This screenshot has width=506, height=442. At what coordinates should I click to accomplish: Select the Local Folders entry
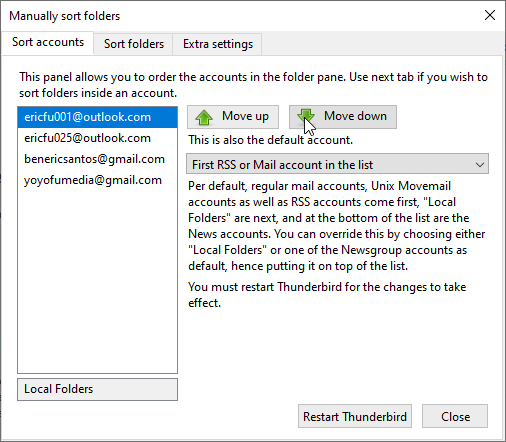pyautogui.click(x=97, y=389)
